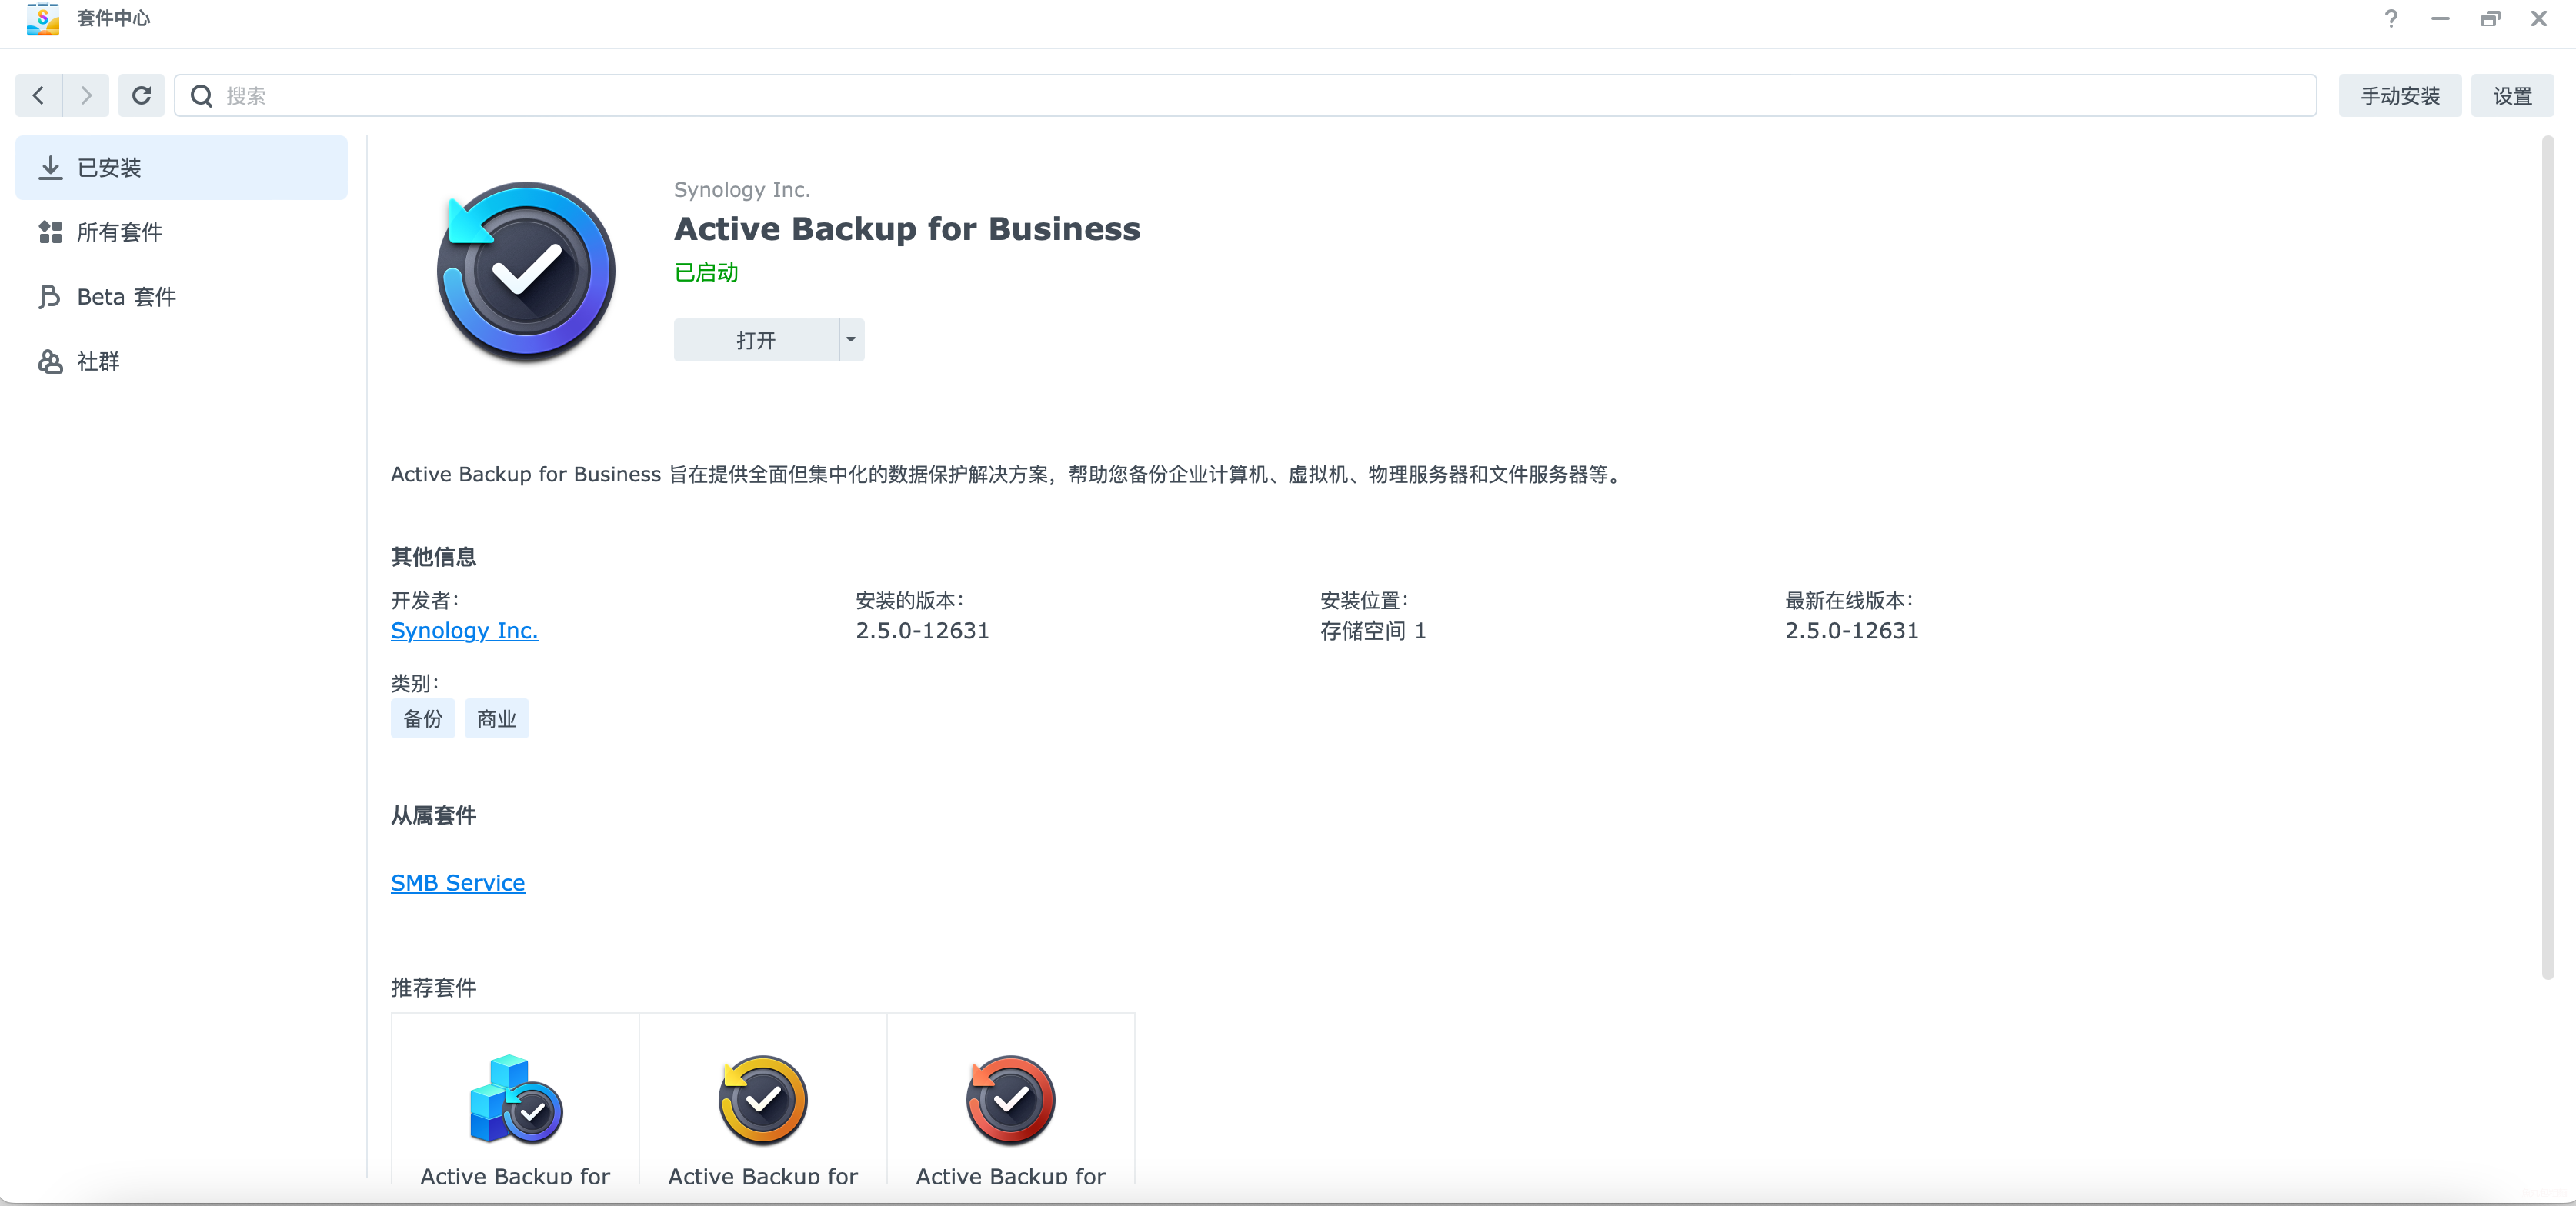Restore down the 套件中心 window

click(x=2489, y=19)
